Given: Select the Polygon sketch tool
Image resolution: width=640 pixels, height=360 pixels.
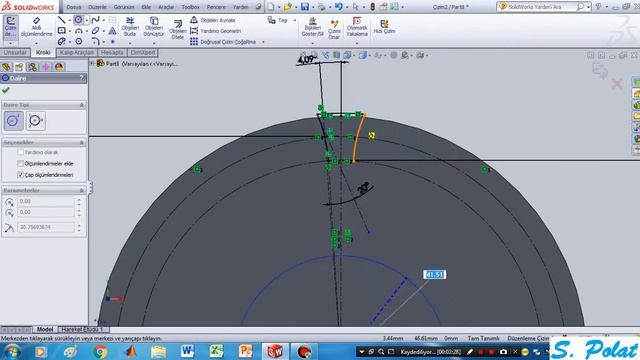Looking at the screenshot, I should (x=78, y=41).
